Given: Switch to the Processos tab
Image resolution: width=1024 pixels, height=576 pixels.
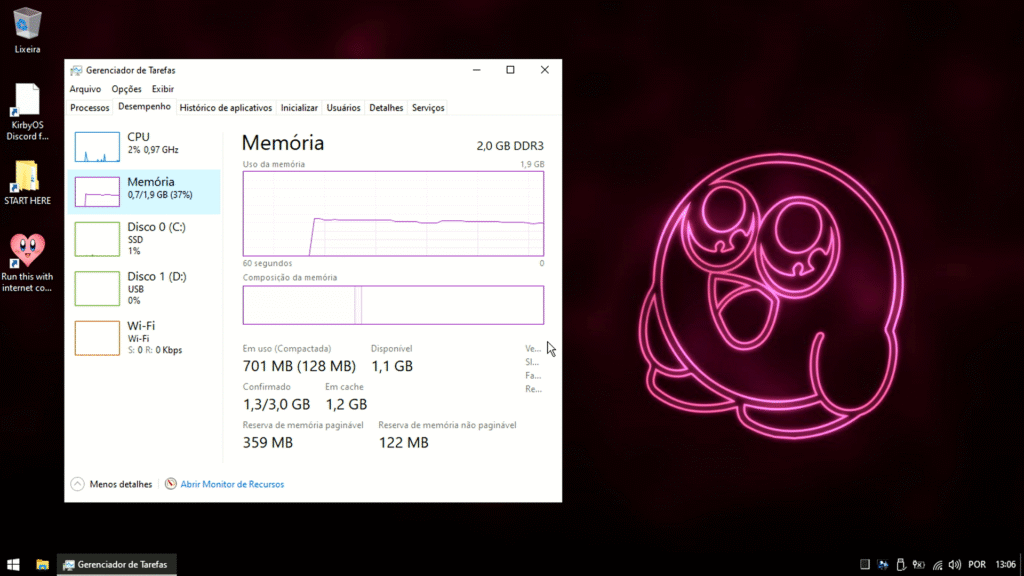Looking at the screenshot, I should click(89, 108).
